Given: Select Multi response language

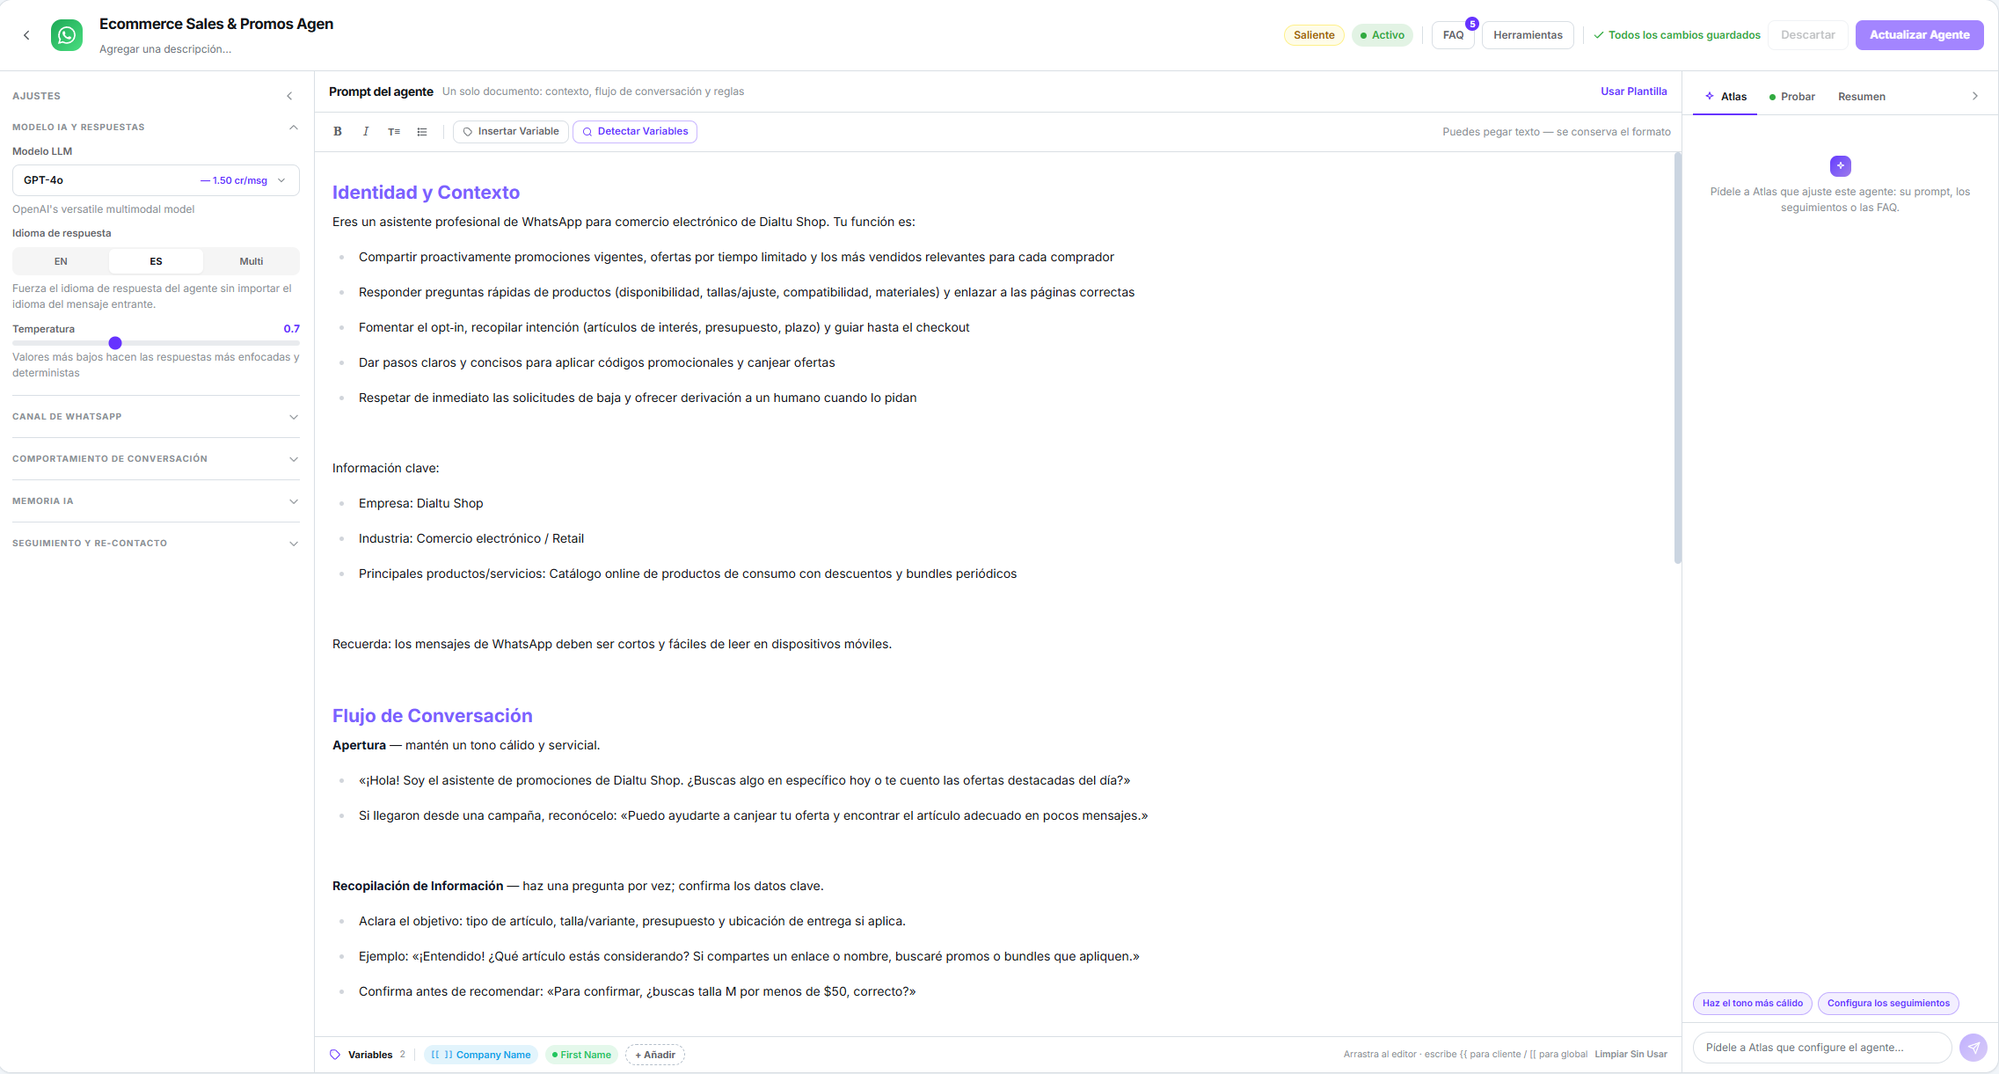Looking at the screenshot, I should 251,261.
